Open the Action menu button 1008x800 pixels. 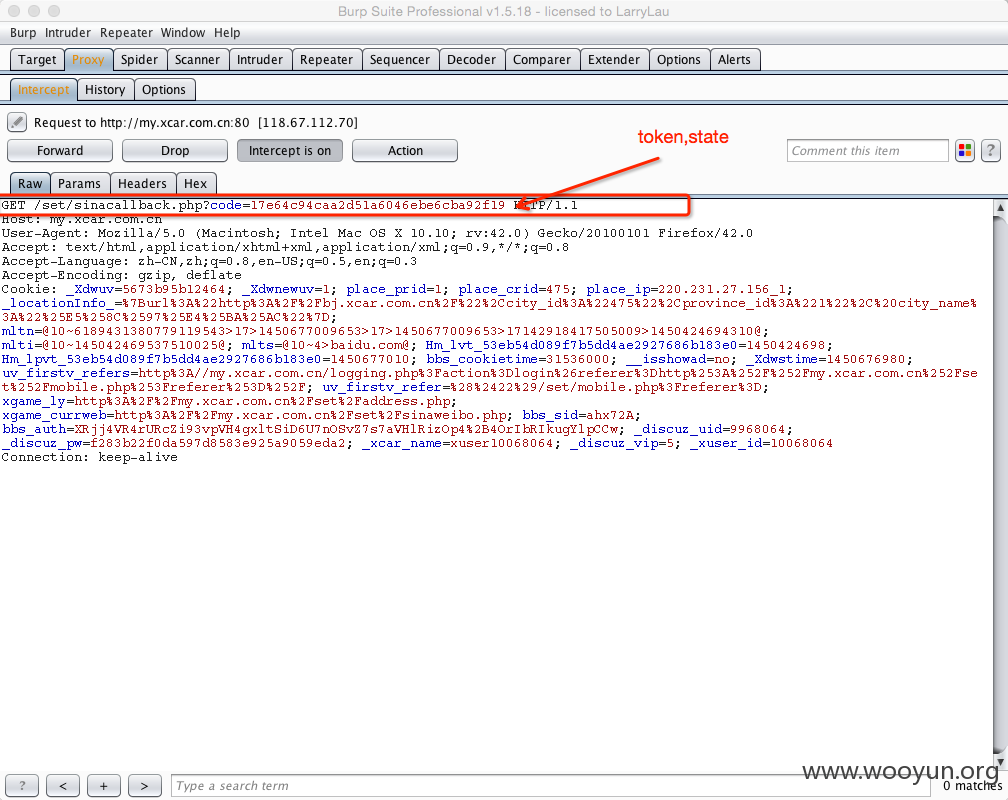tap(405, 150)
